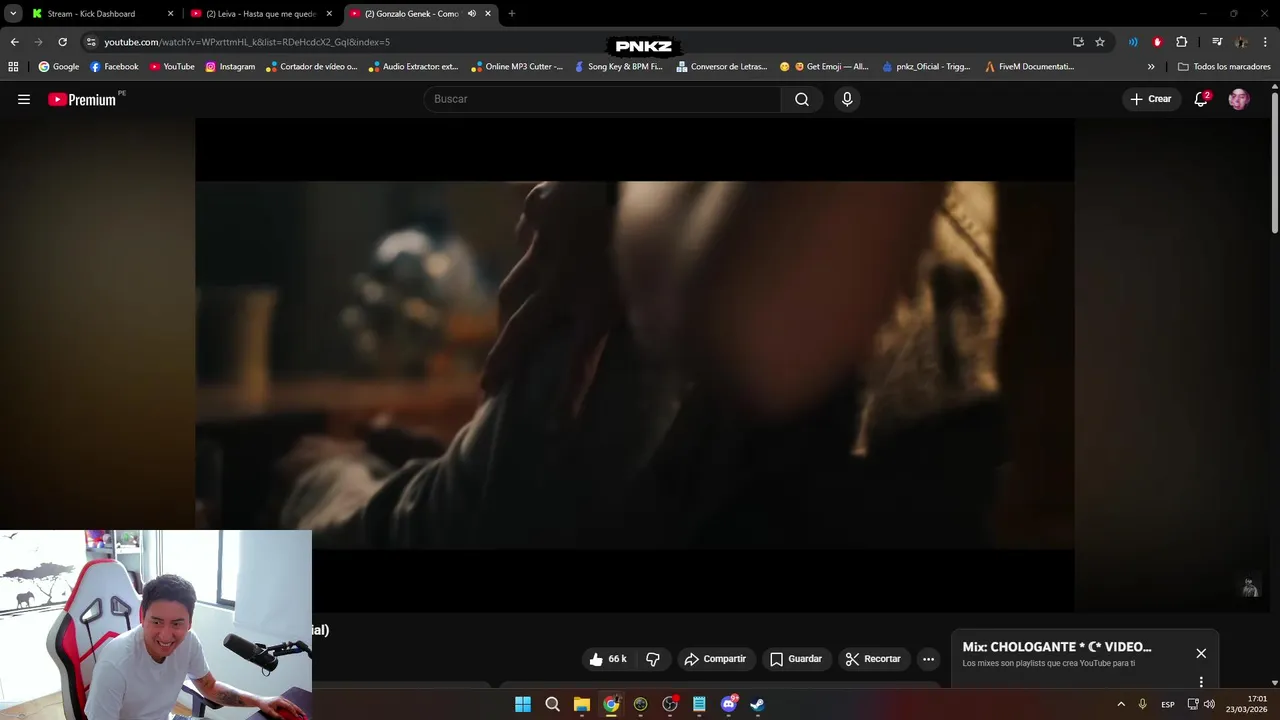
Task: Open more video actions three-dot menu
Action: point(928,659)
